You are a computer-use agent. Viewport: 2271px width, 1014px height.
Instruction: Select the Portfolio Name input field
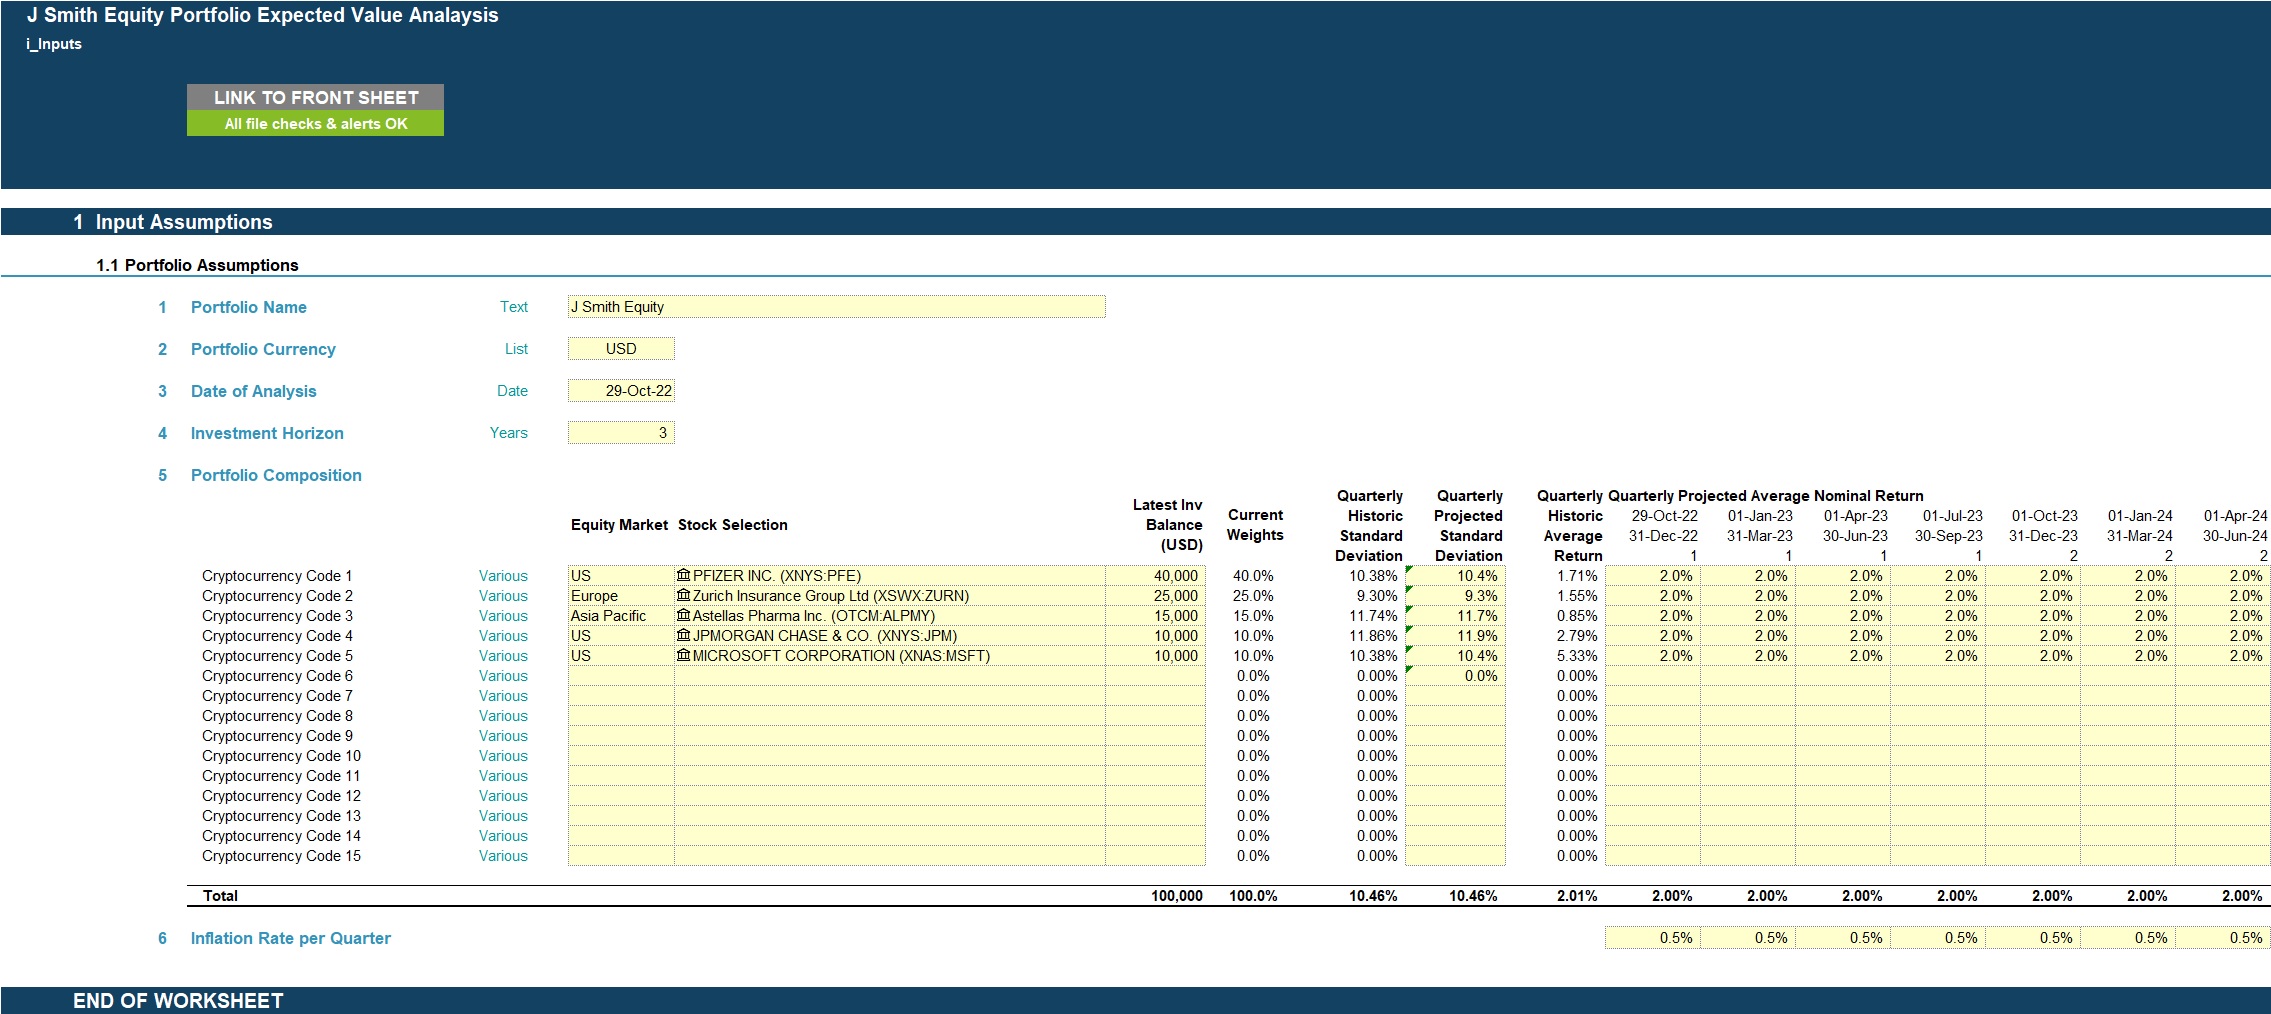tap(836, 307)
